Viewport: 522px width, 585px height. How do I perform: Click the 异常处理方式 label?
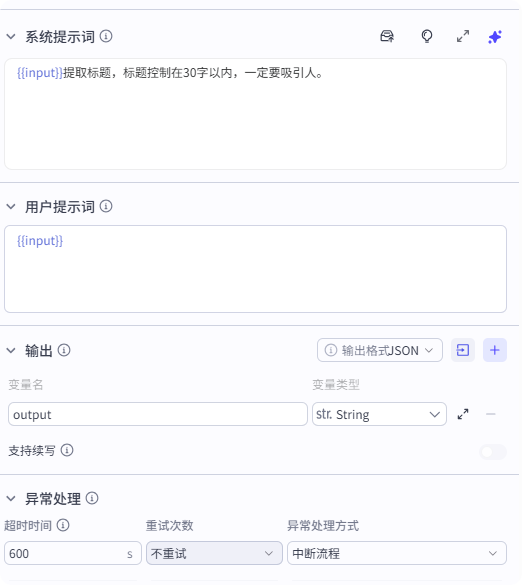[x=323, y=525]
